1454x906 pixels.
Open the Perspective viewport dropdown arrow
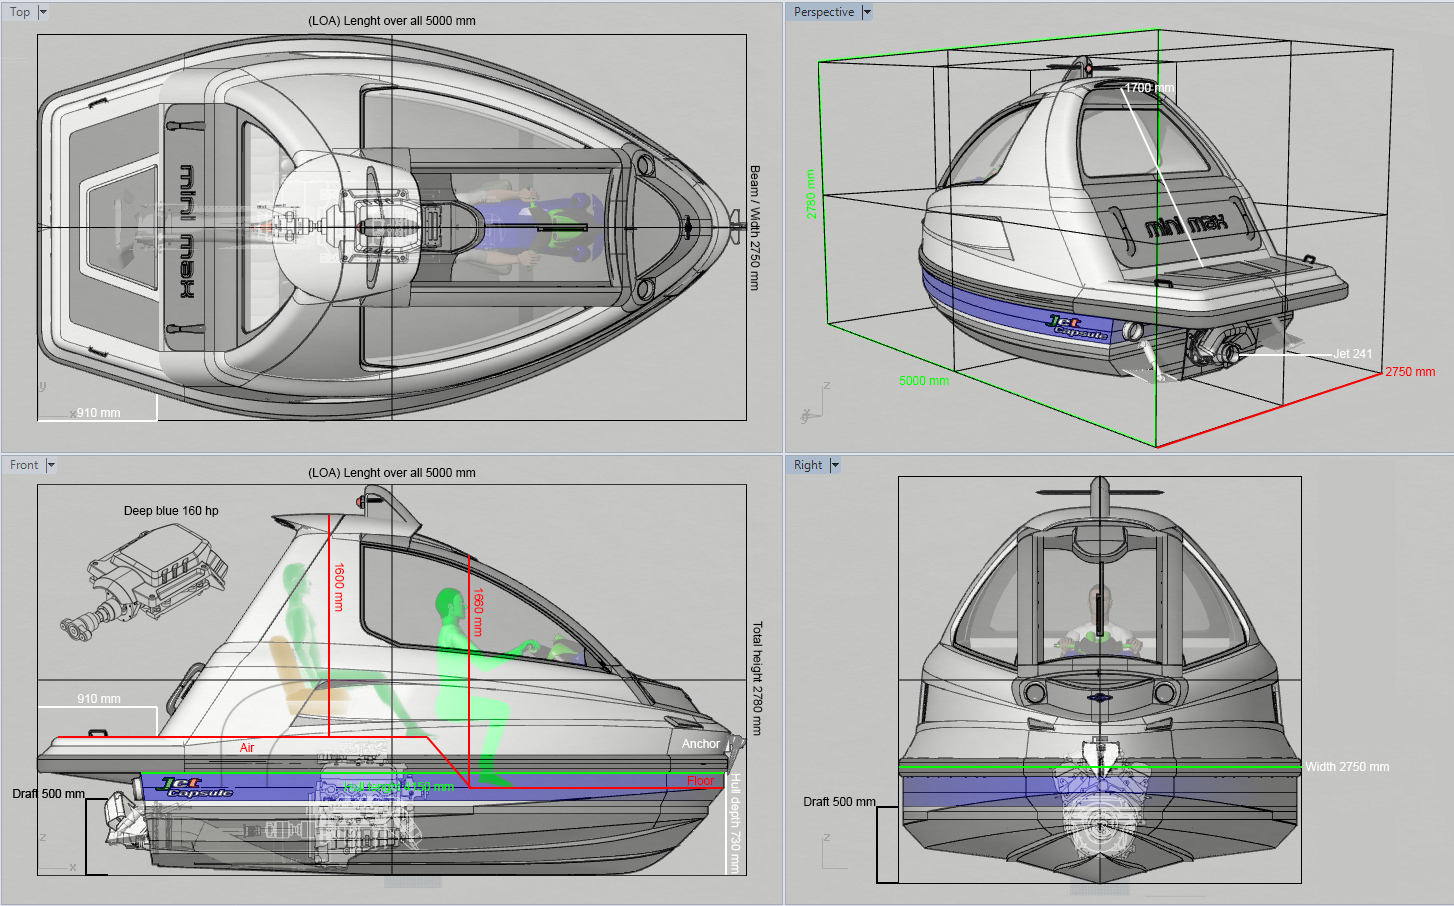point(867,12)
